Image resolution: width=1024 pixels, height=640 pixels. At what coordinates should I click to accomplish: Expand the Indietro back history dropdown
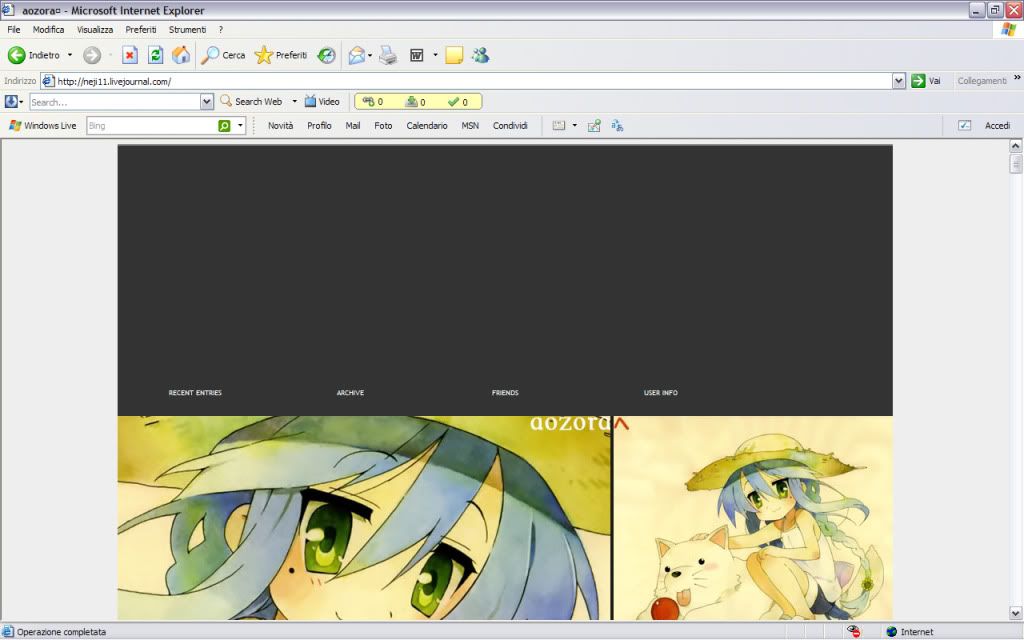[70, 56]
